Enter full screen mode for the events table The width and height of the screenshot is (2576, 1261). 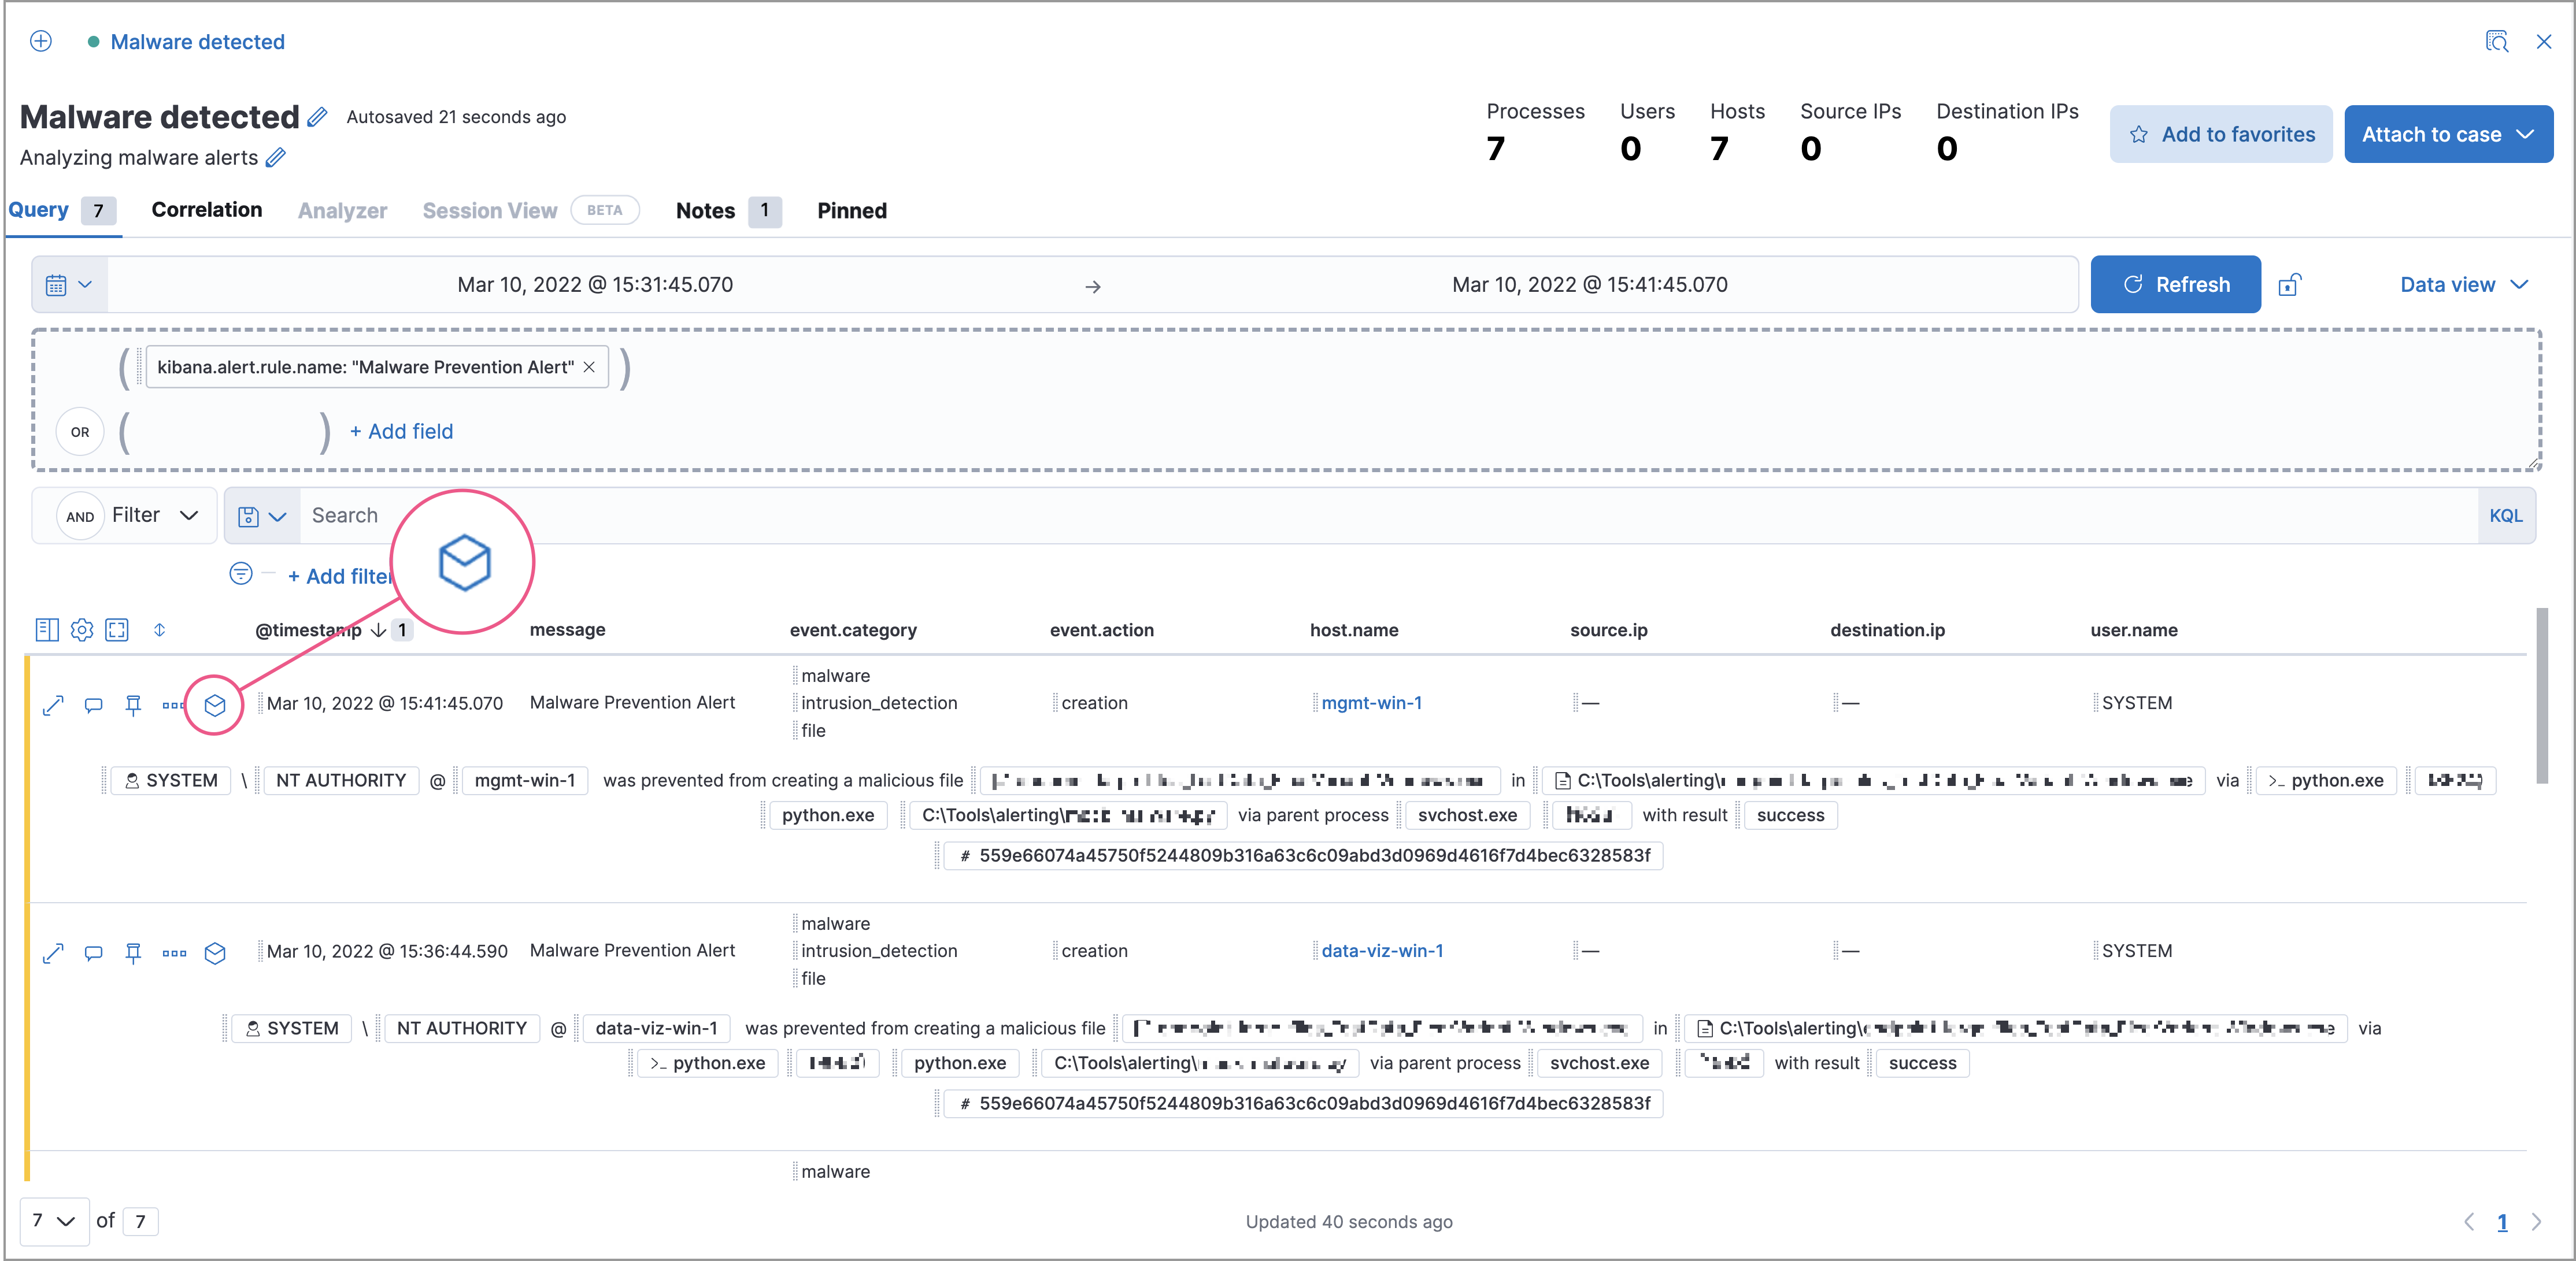(118, 630)
